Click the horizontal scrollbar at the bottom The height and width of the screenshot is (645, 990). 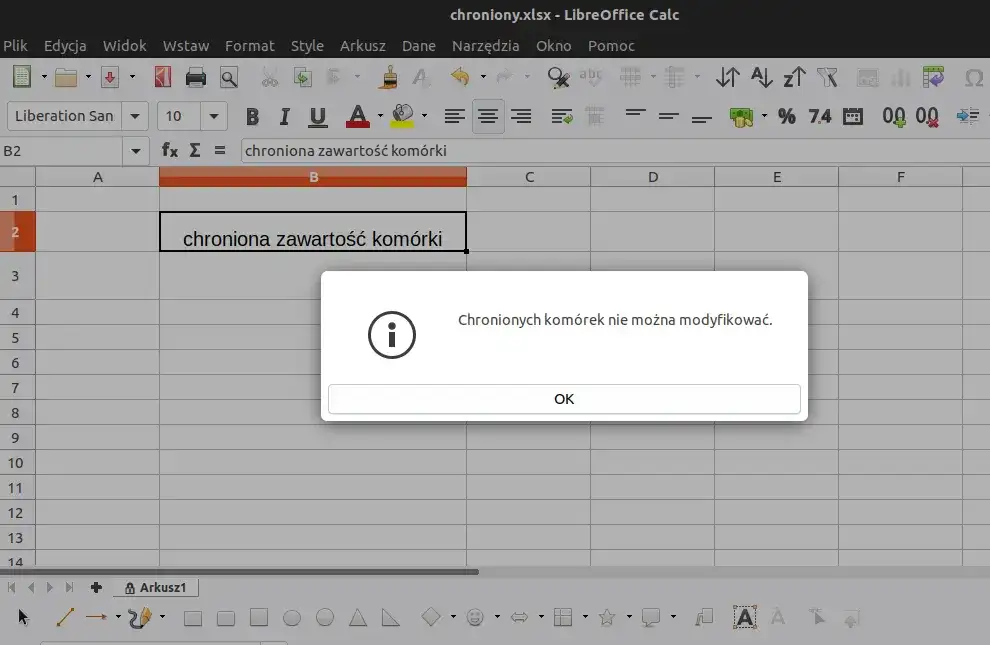point(240,570)
